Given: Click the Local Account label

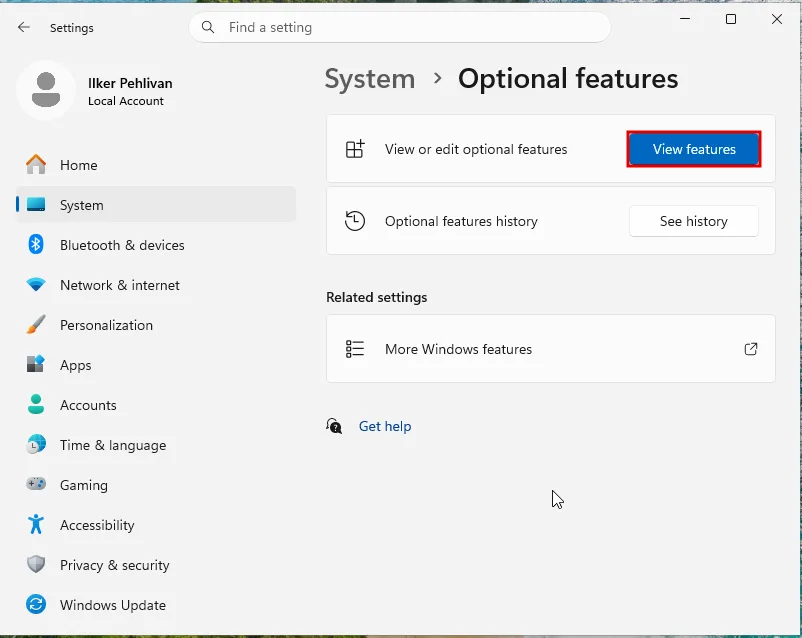Looking at the screenshot, I should 126,101.
